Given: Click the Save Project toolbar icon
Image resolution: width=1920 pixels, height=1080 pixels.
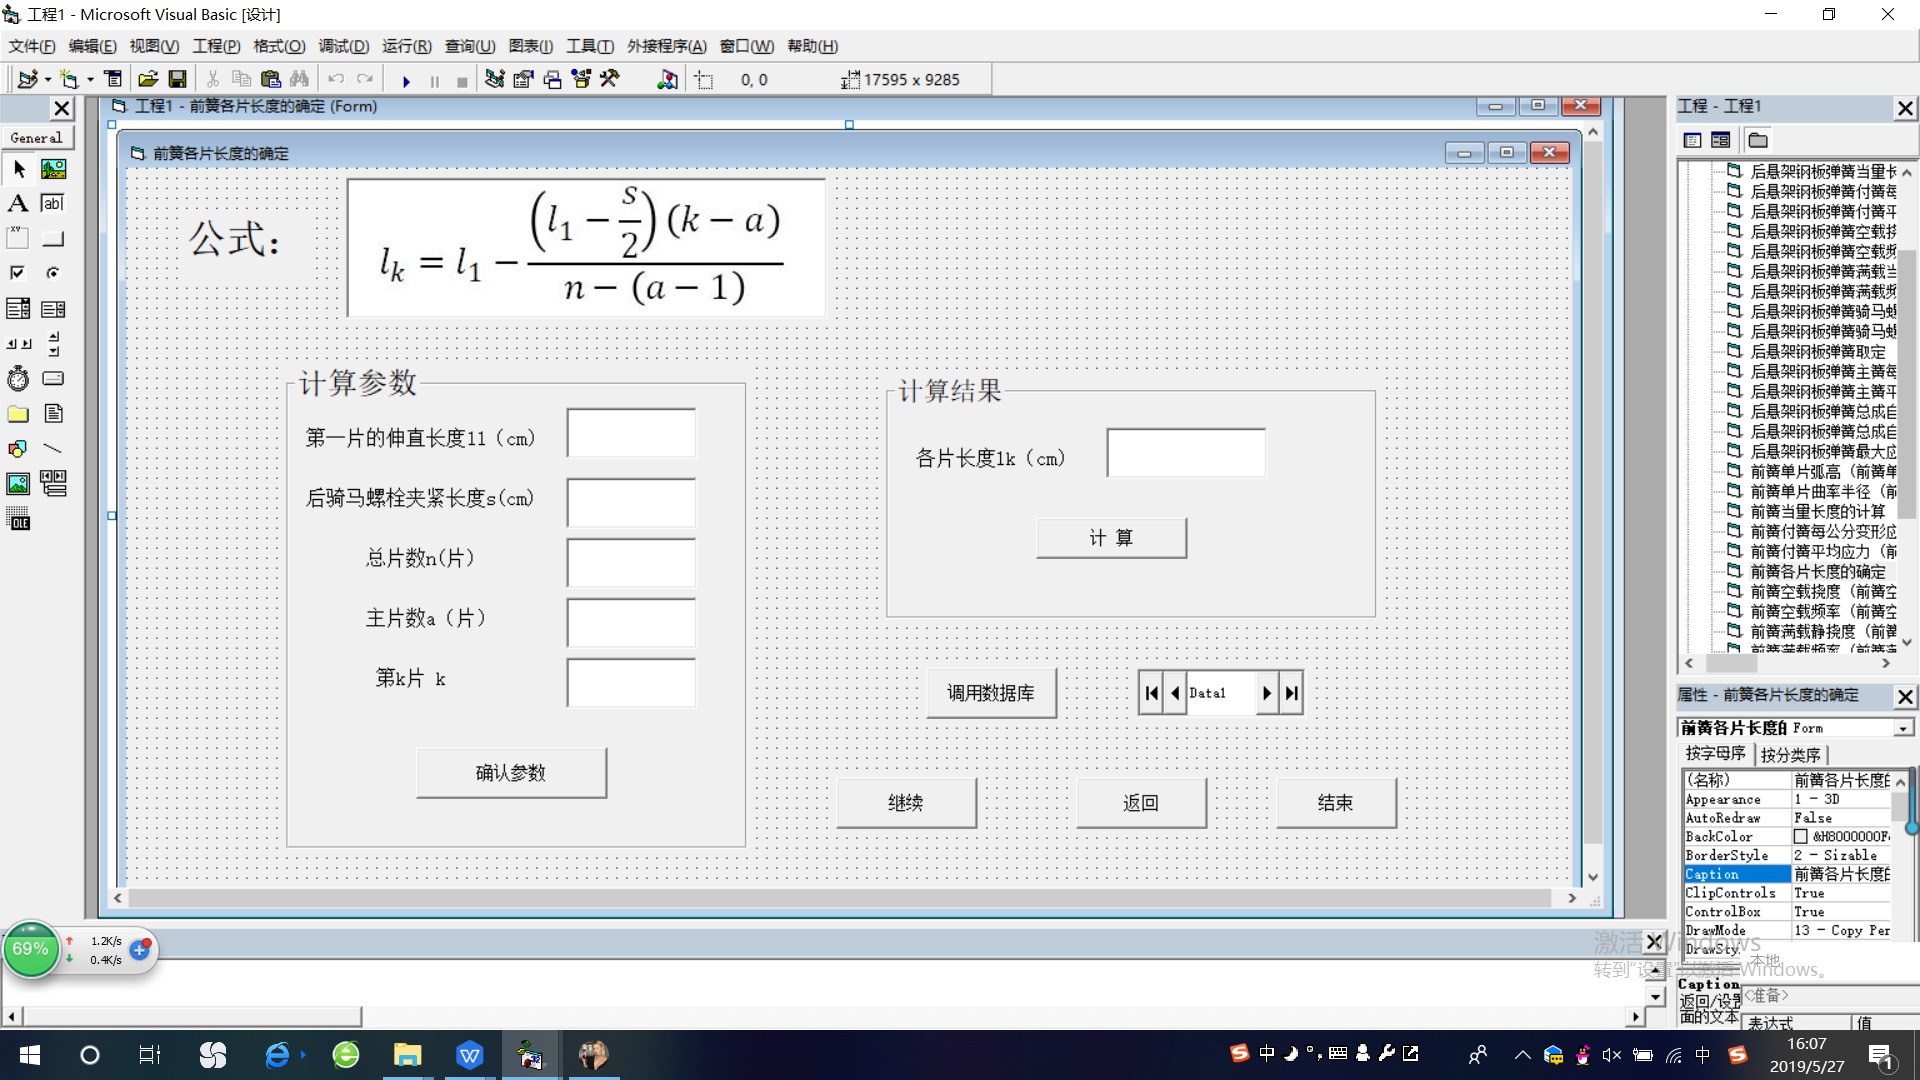Looking at the screenshot, I should pos(177,80).
